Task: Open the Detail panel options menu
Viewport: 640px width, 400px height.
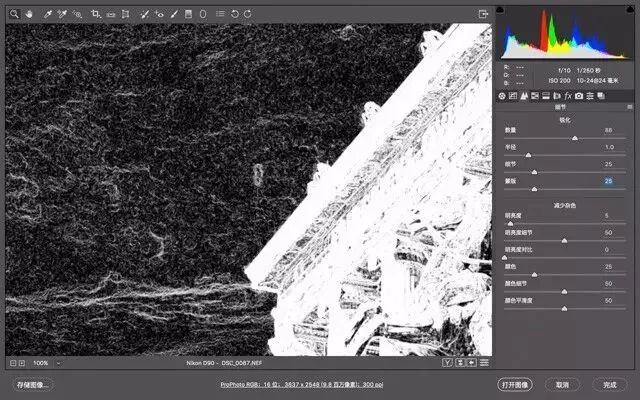Action: (x=630, y=107)
